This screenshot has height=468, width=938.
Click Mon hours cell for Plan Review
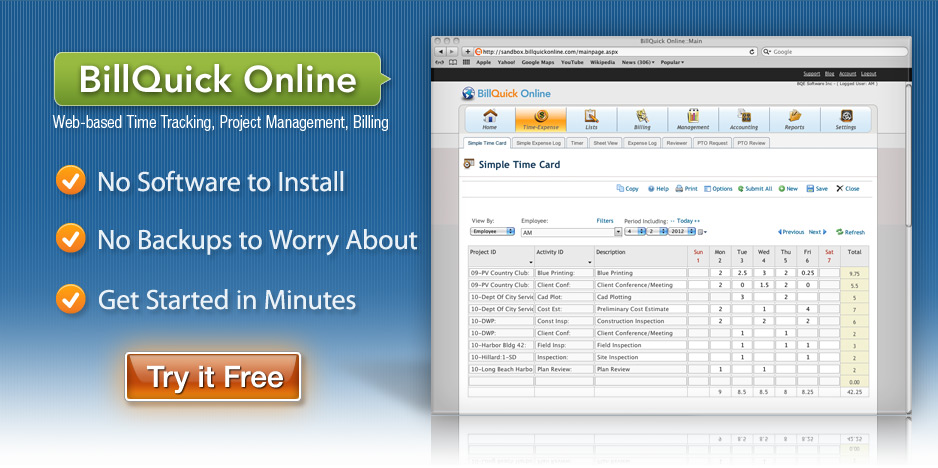(720, 369)
